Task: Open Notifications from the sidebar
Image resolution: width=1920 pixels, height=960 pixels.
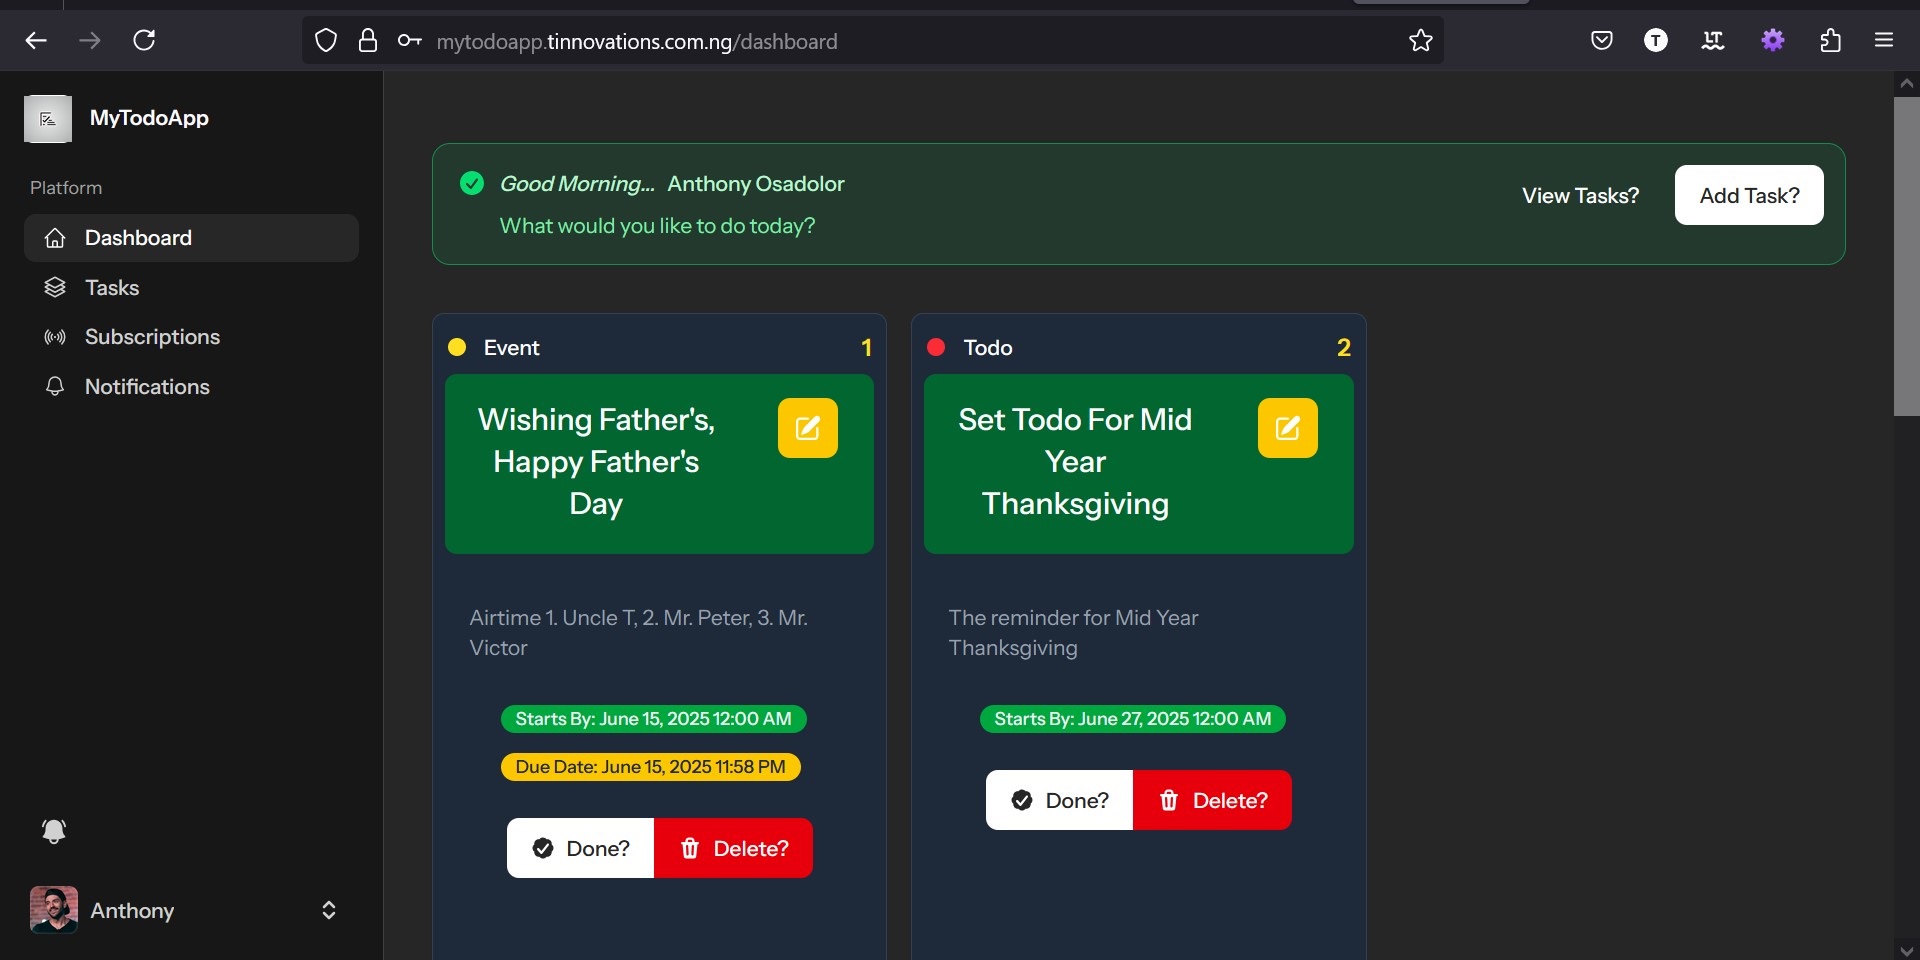Action: (147, 387)
